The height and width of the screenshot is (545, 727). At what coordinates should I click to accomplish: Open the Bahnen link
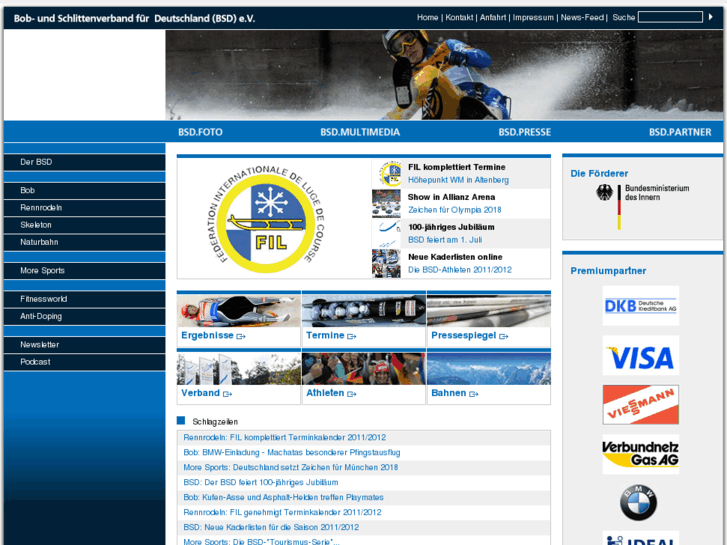[448, 393]
